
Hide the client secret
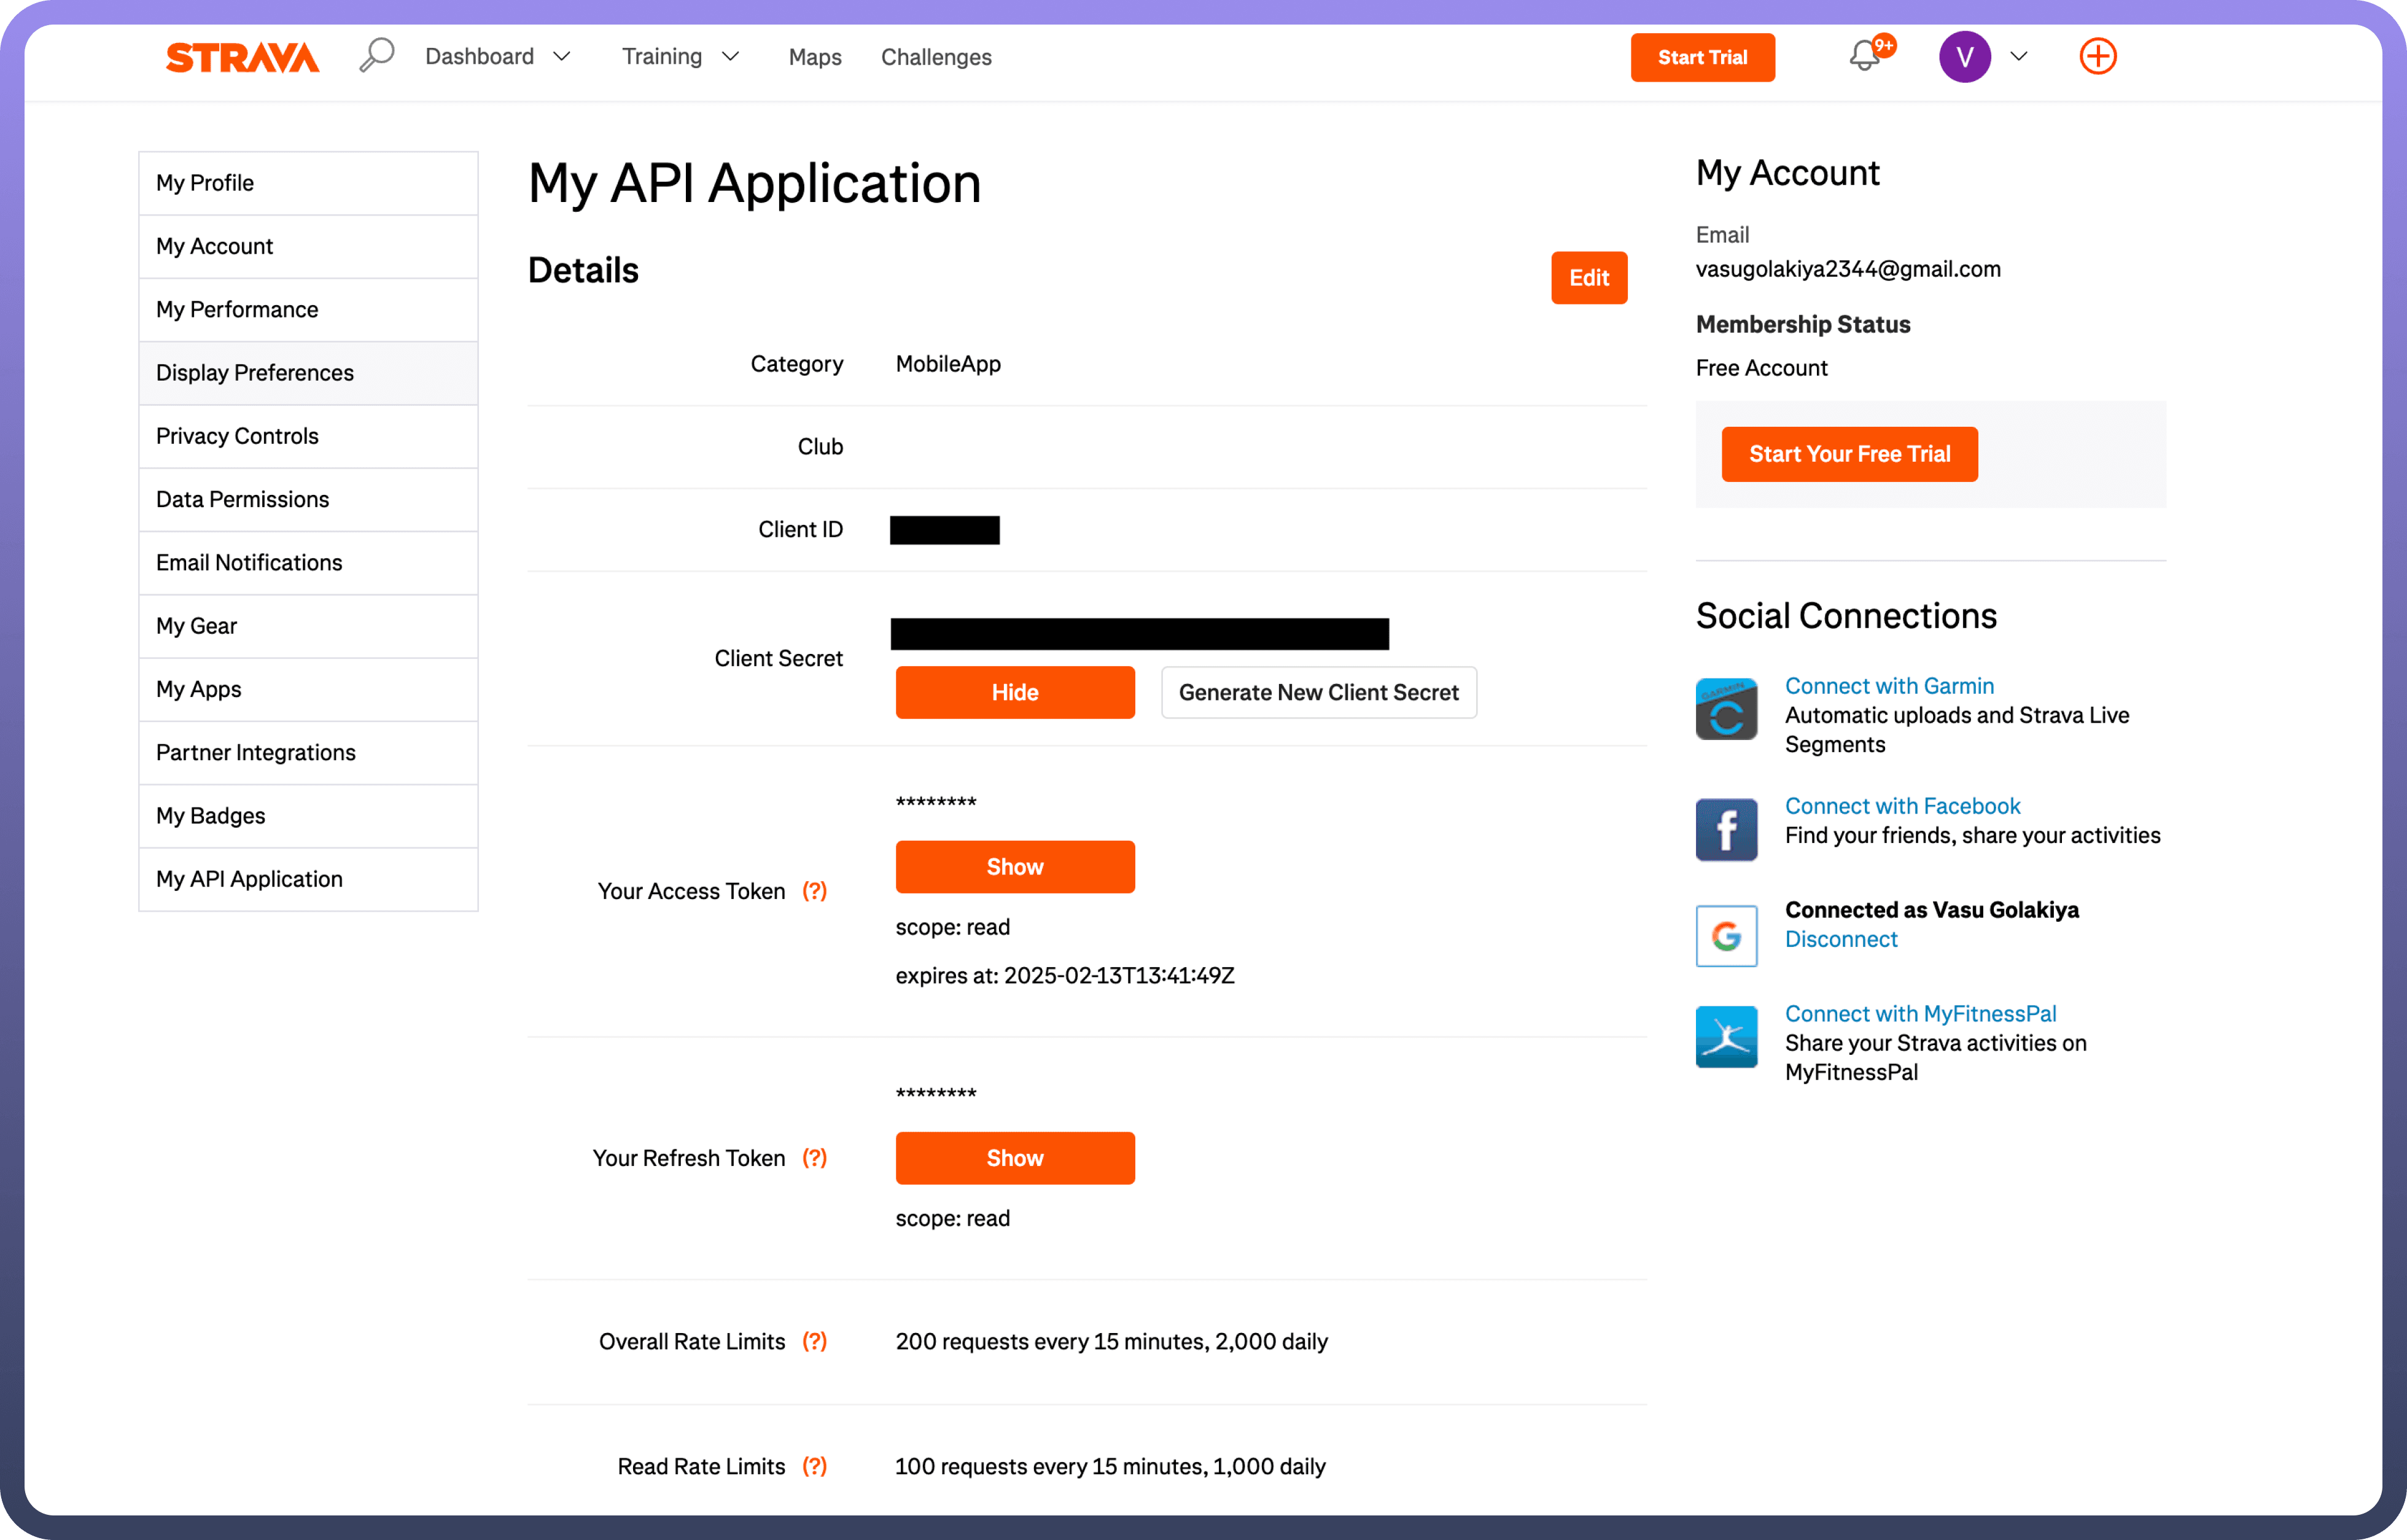tap(1014, 692)
